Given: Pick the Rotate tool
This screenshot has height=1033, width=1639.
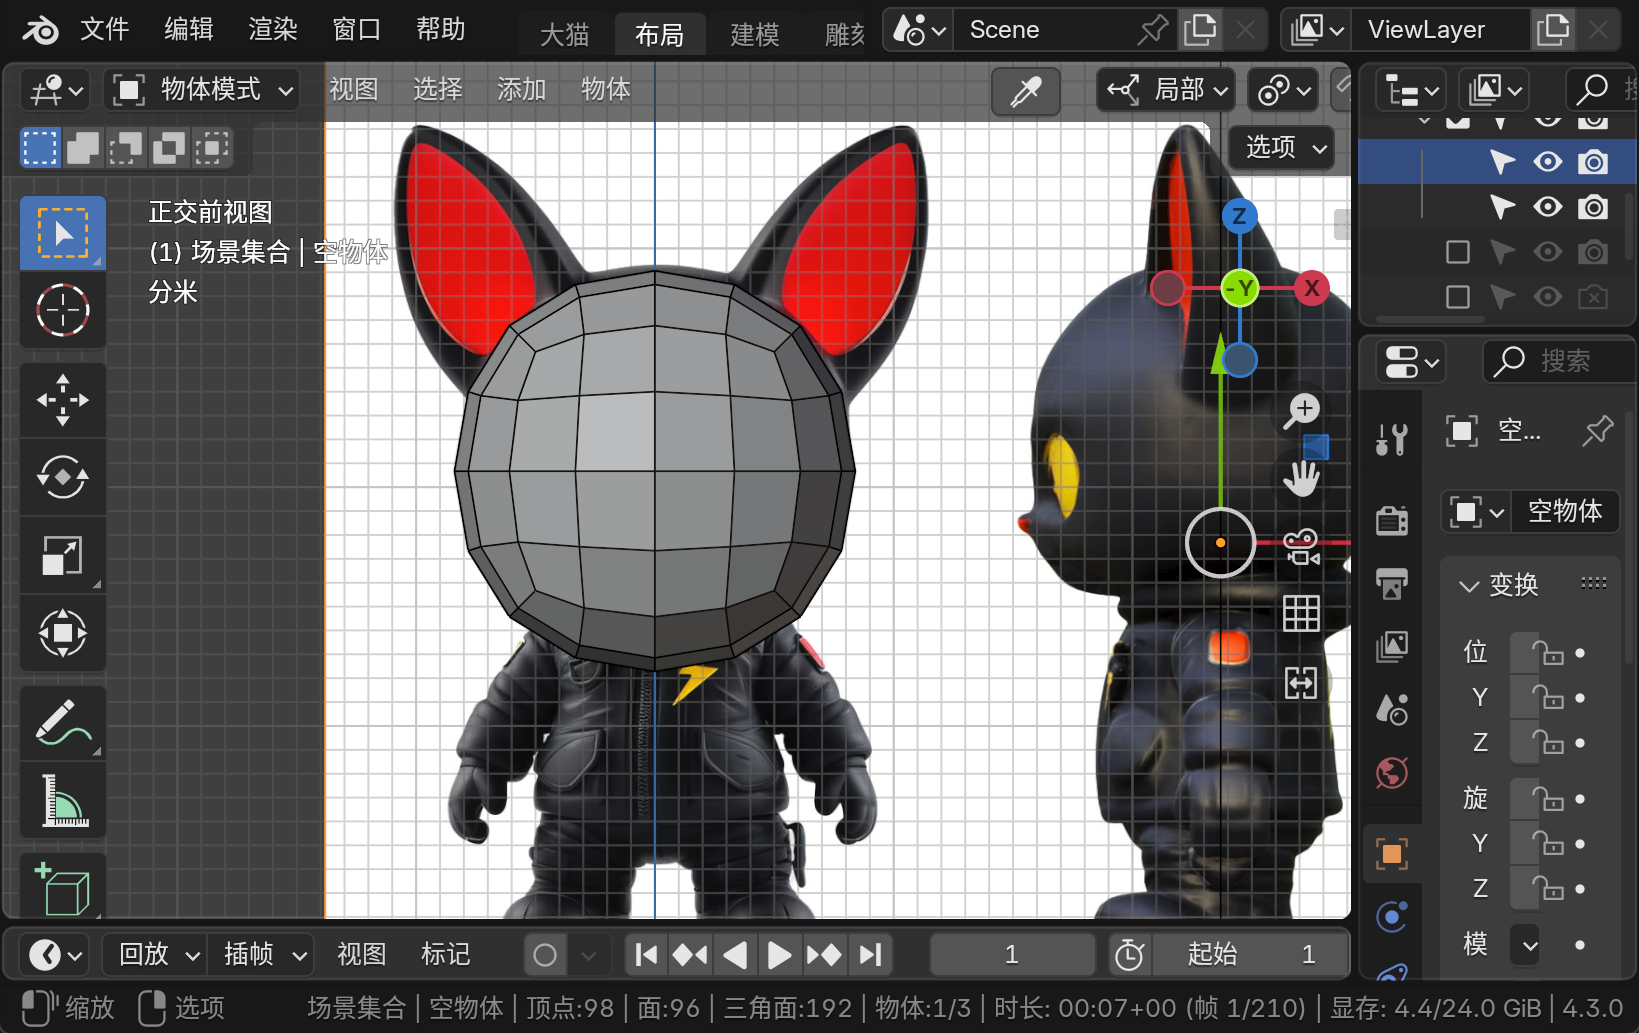Looking at the screenshot, I should (63, 477).
